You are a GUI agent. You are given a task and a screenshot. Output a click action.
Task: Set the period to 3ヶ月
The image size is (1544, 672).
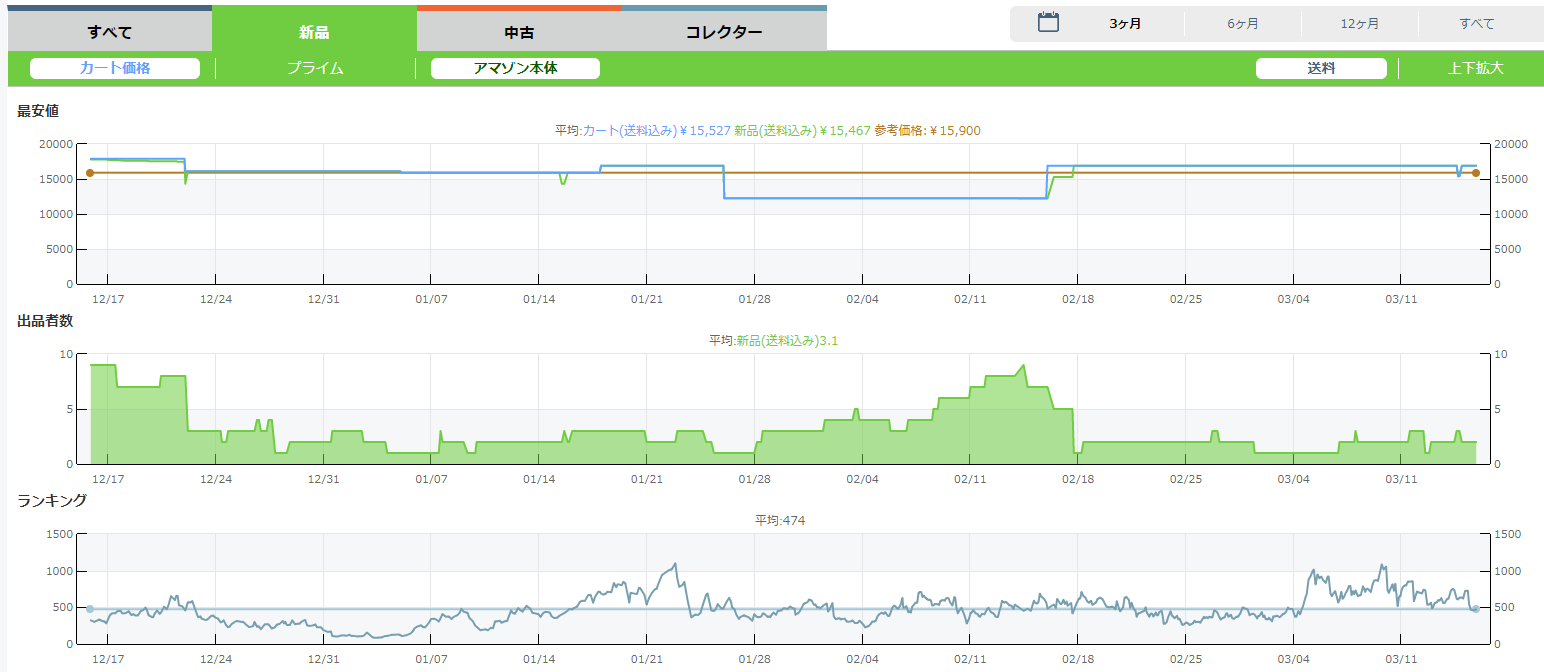coord(1125,24)
